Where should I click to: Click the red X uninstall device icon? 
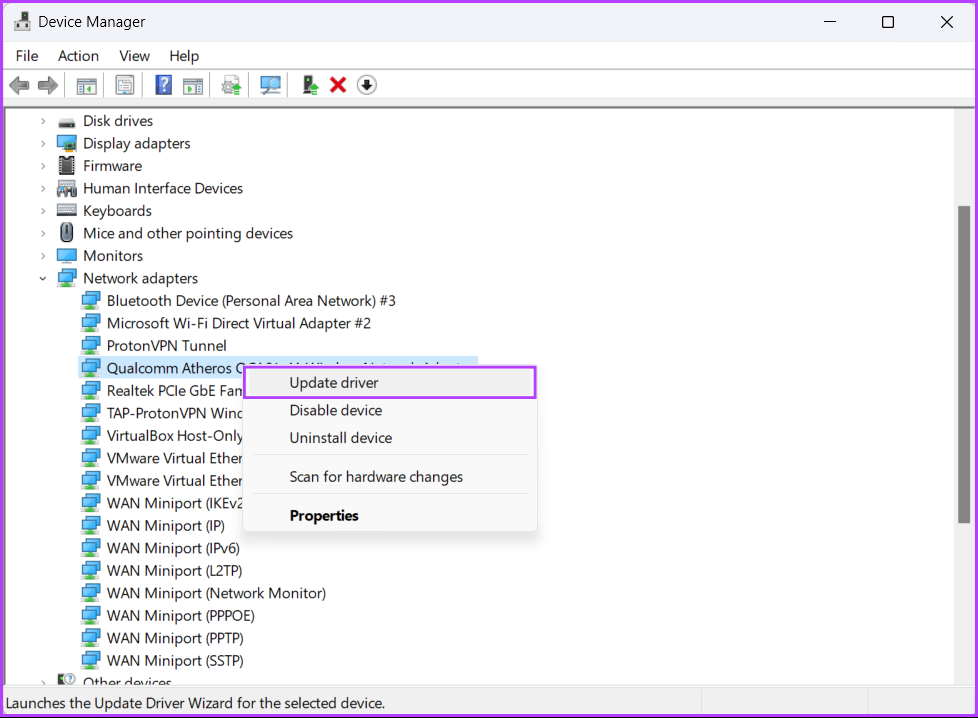pos(338,85)
